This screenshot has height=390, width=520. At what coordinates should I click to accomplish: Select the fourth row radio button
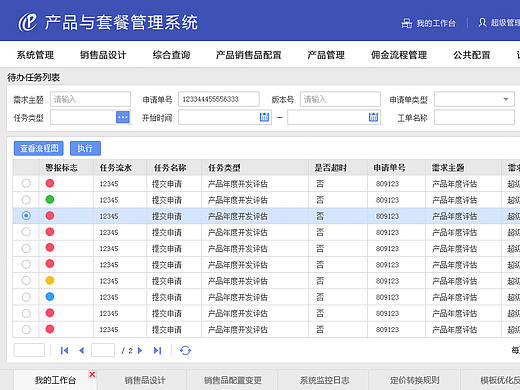point(26,232)
